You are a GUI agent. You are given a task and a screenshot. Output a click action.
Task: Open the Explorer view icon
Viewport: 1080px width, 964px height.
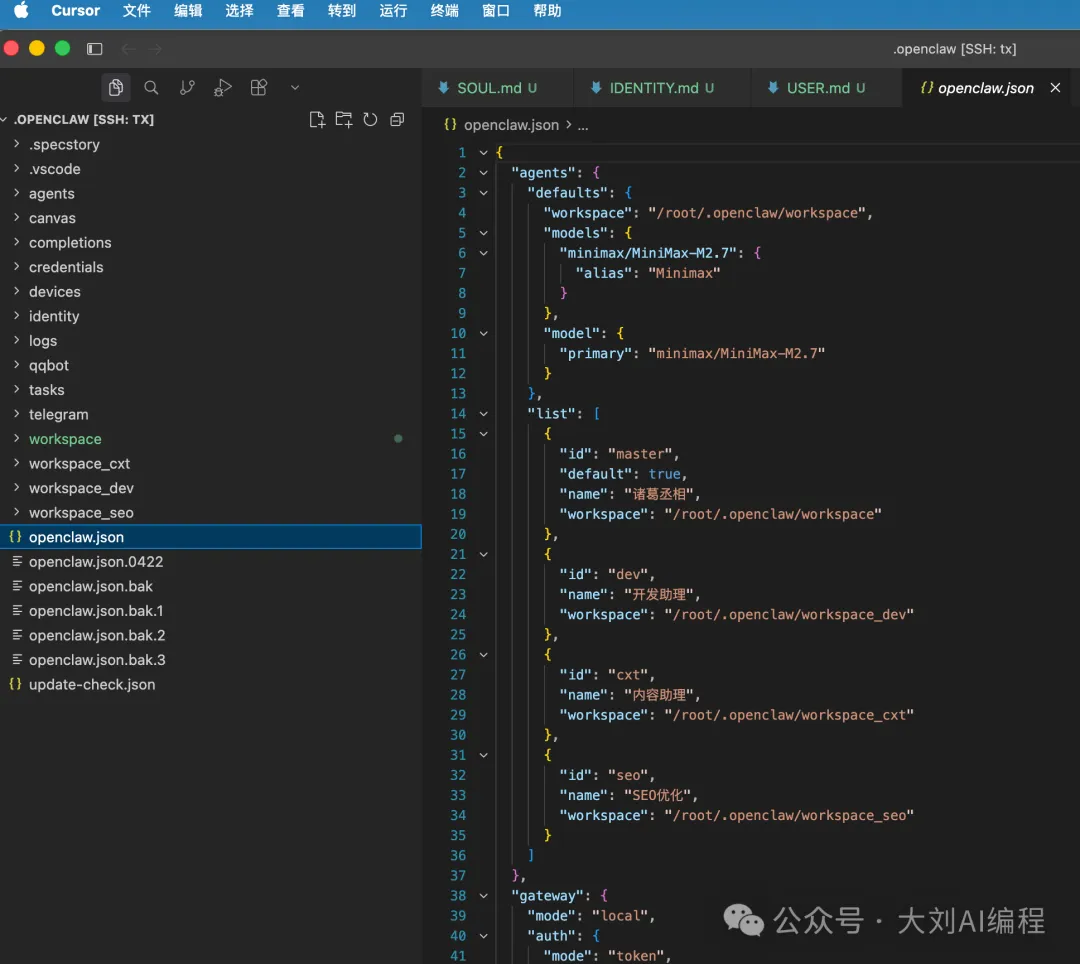116,88
